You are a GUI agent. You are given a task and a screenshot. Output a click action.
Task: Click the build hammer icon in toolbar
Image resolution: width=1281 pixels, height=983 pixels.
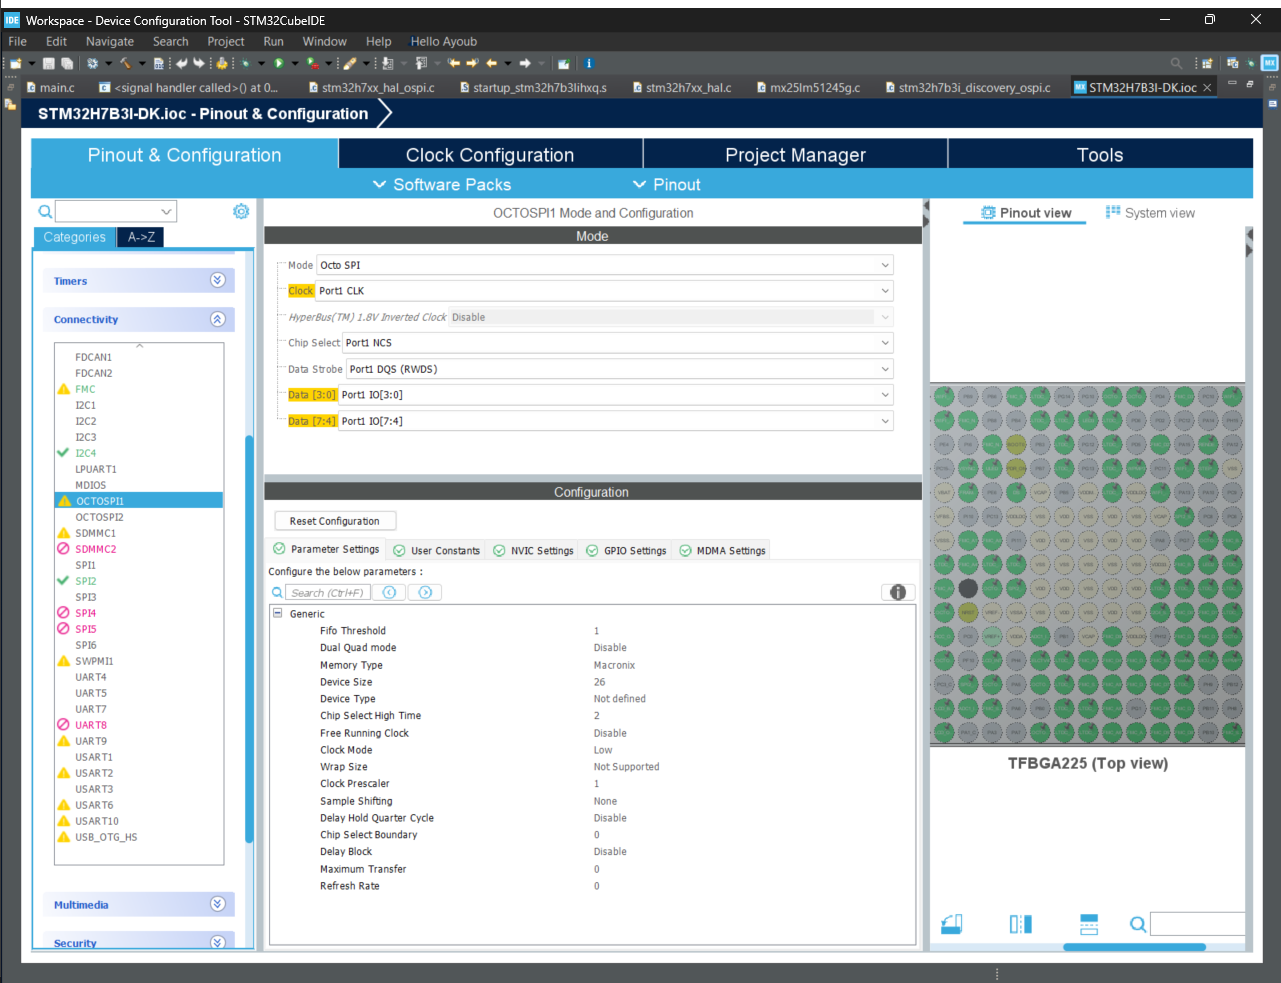125,63
